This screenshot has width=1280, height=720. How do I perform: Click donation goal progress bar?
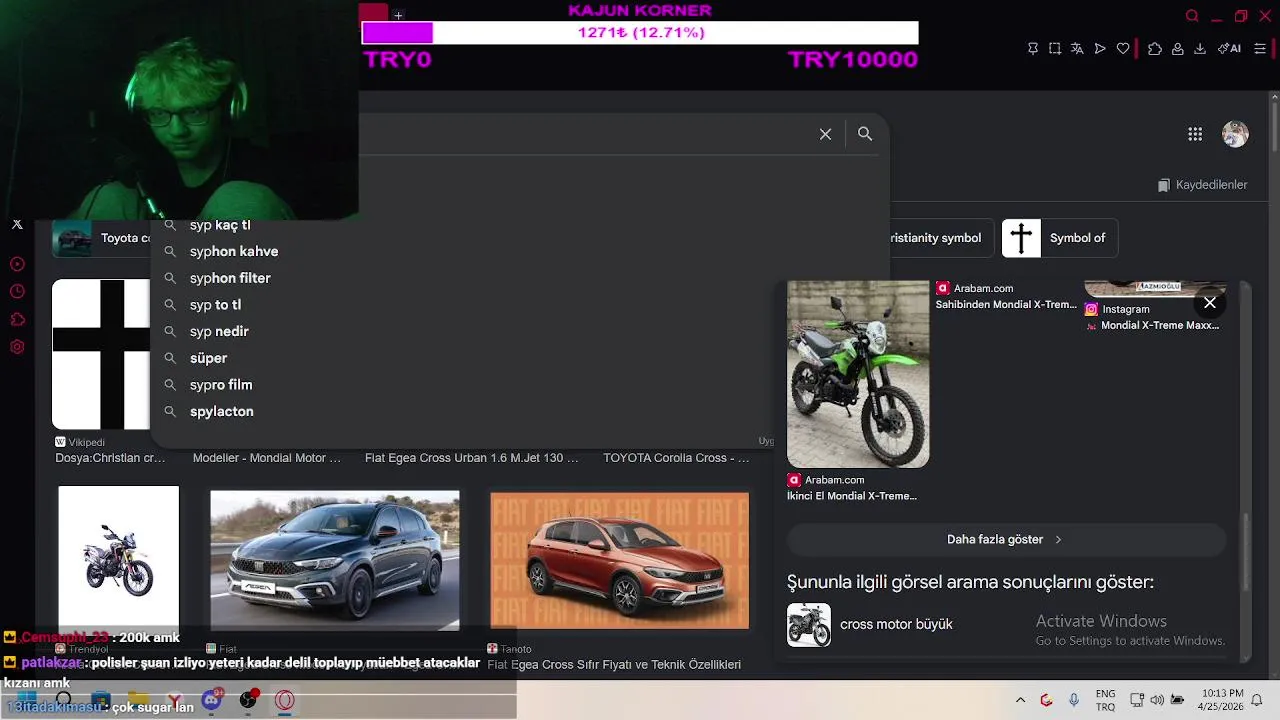tap(640, 33)
